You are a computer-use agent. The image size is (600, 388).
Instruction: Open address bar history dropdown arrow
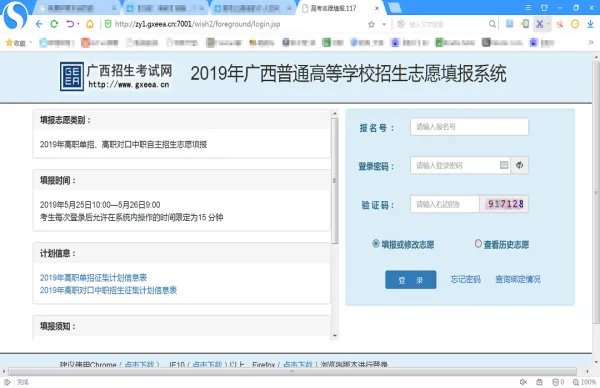coord(384,24)
